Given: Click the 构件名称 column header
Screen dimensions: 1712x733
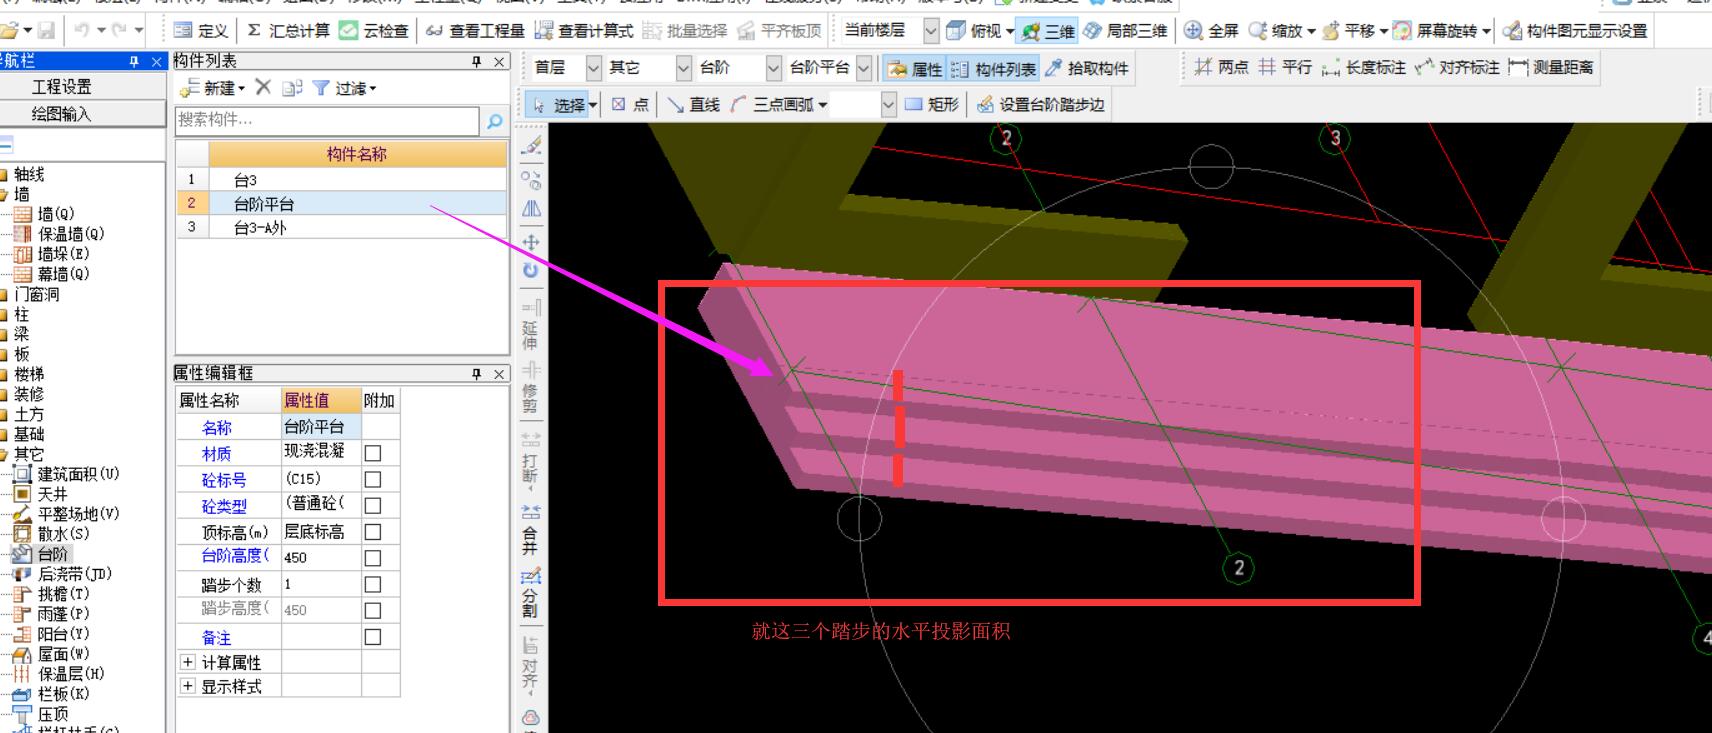Looking at the screenshot, I should [x=357, y=154].
